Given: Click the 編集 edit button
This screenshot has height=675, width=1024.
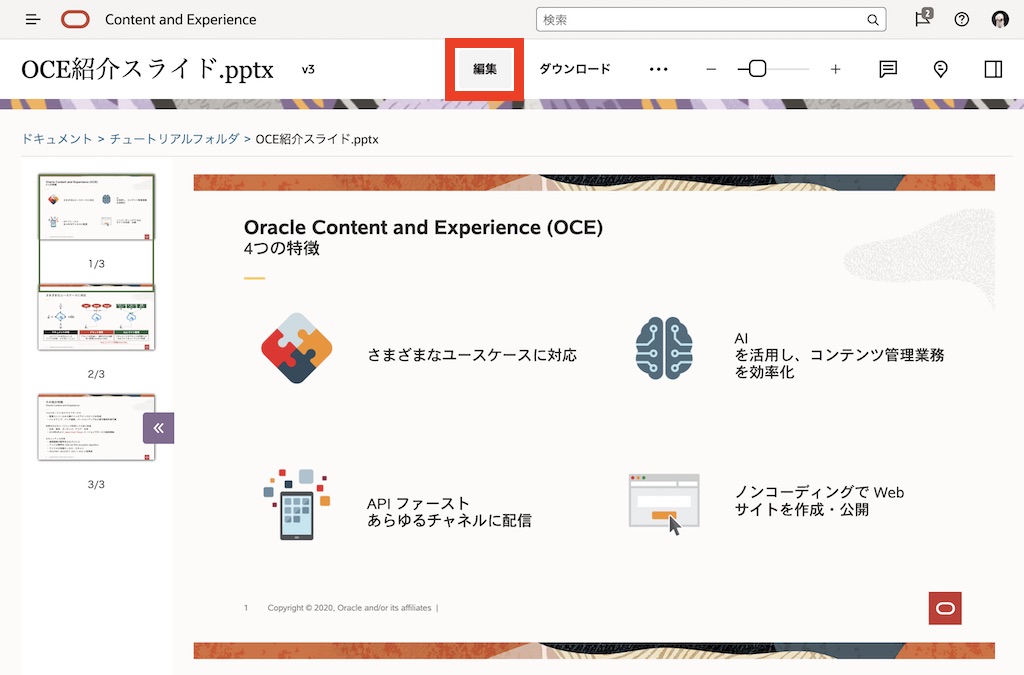Looking at the screenshot, I should point(485,69).
